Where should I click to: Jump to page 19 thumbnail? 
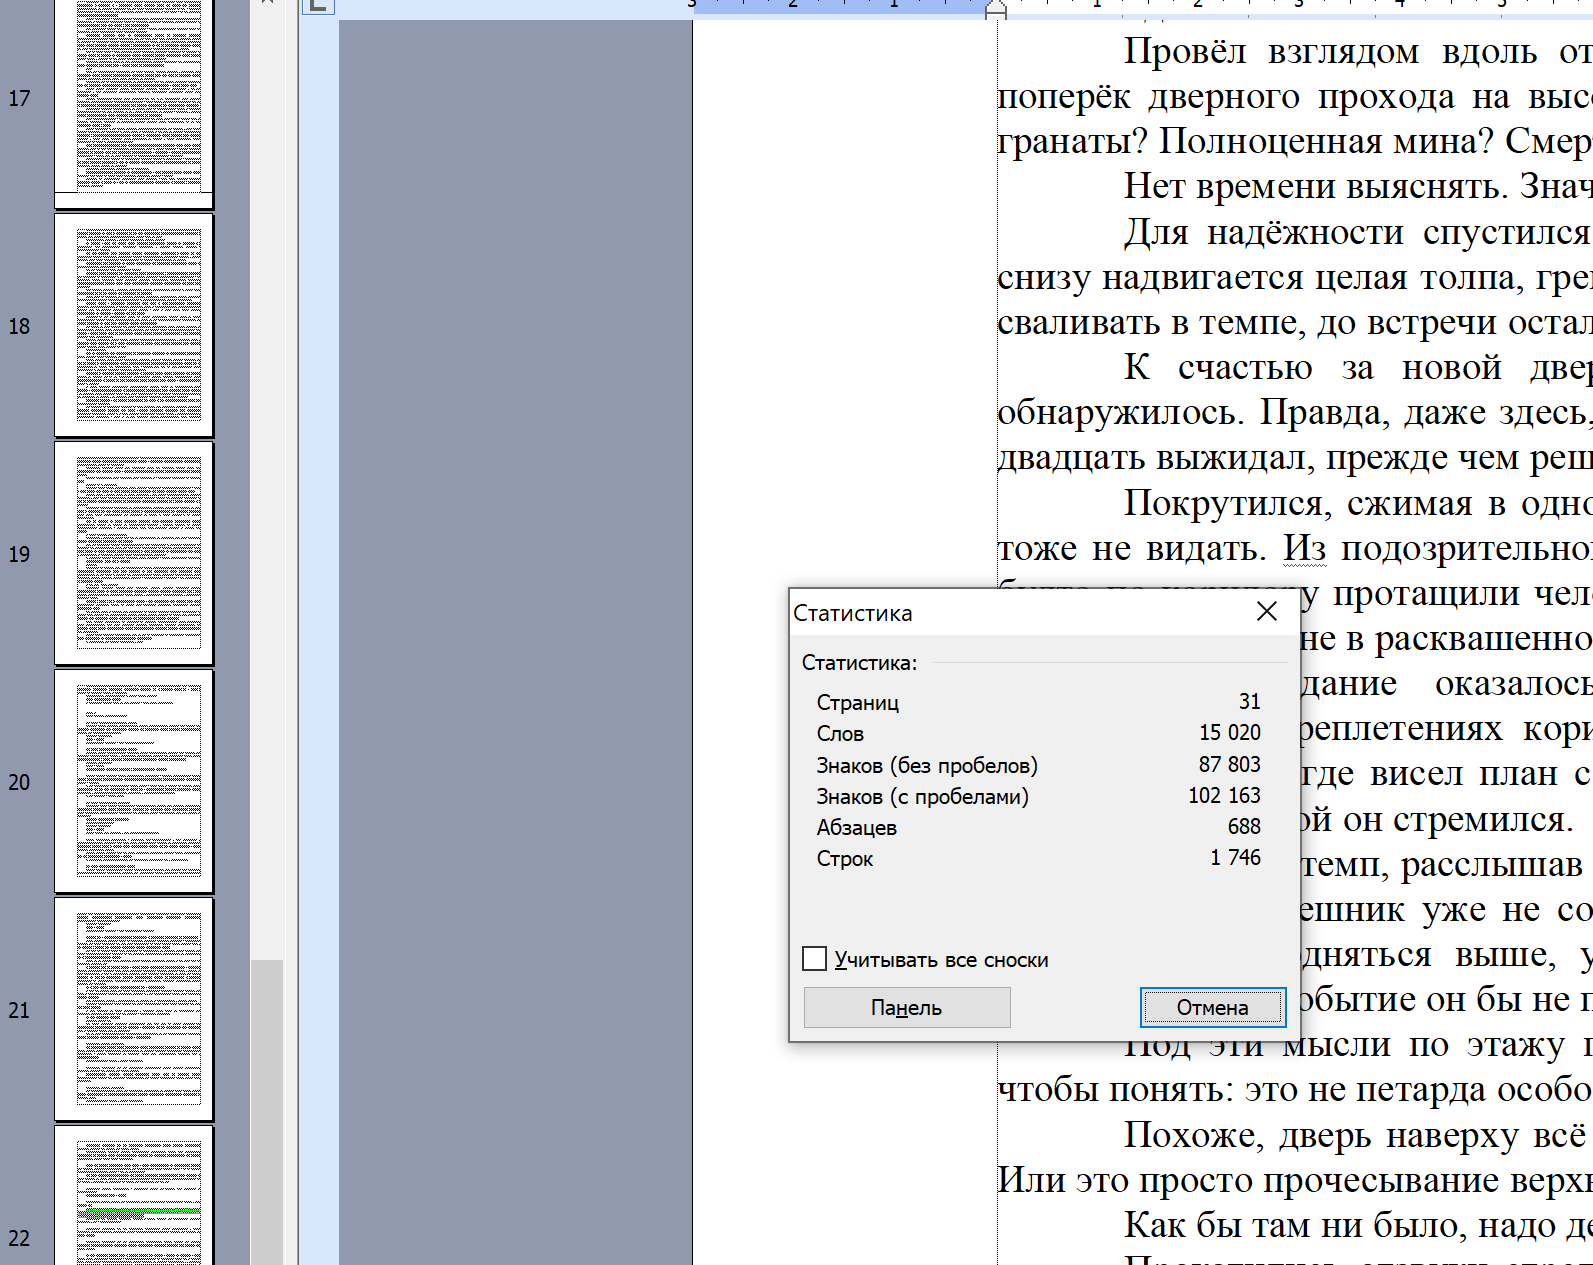click(x=134, y=554)
